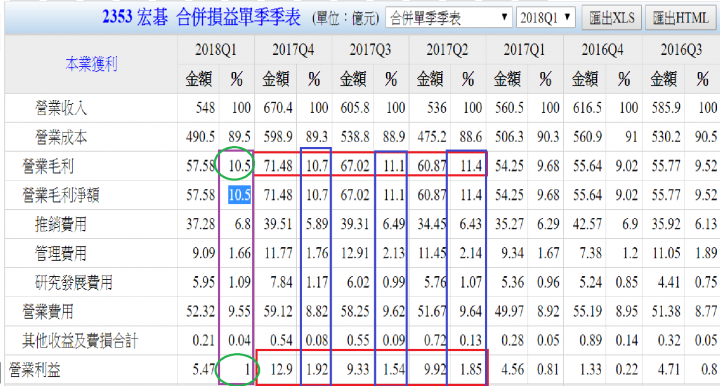Screen dimensions: 720x386
Task: Click the 4.56 operating profit value
Action: coord(513,369)
